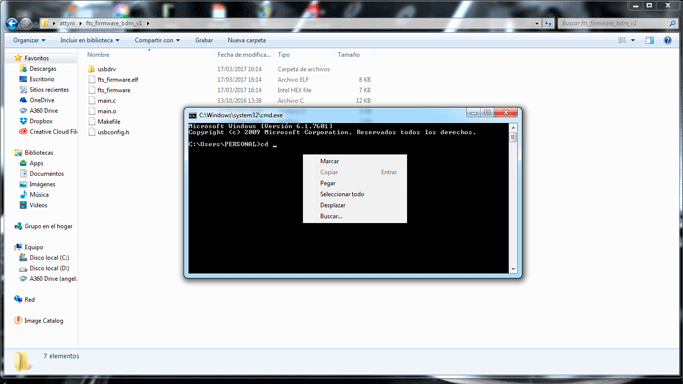Viewport: 683px width, 384px height.
Task: Click the cmd.exe title bar icon
Action: [x=193, y=115]
